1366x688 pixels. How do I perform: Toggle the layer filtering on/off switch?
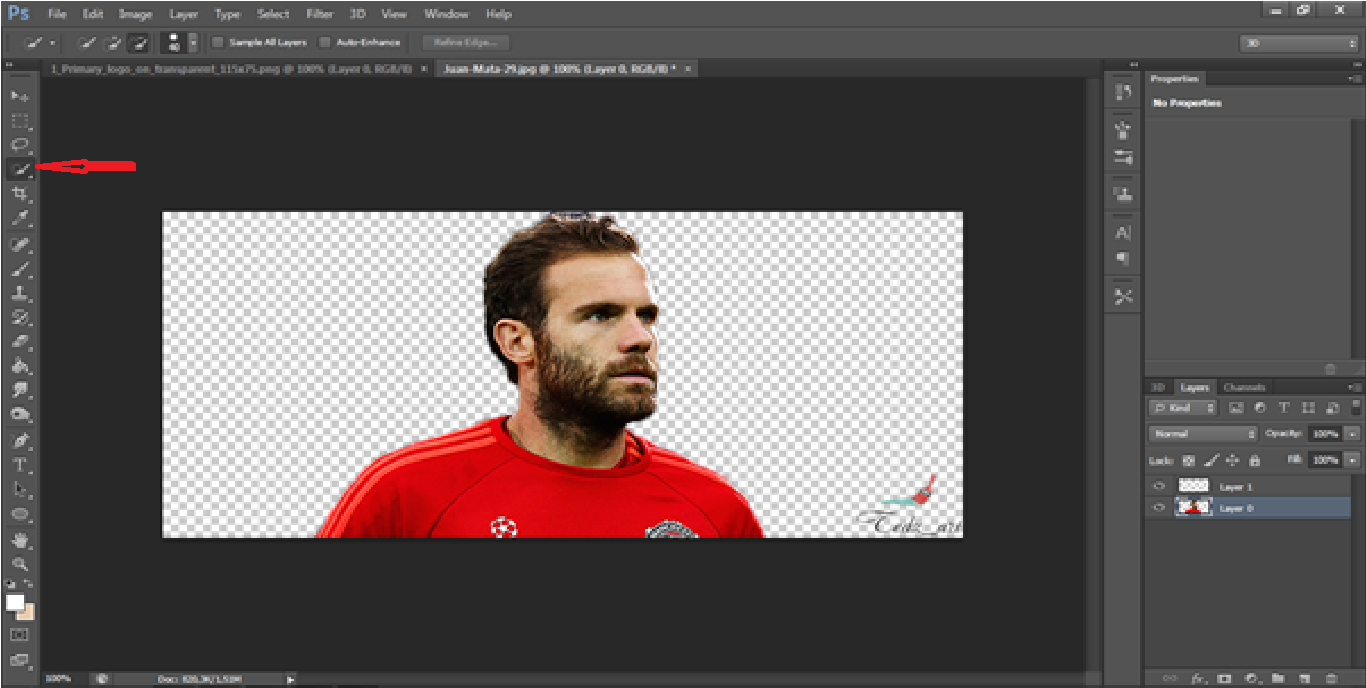1354,408
